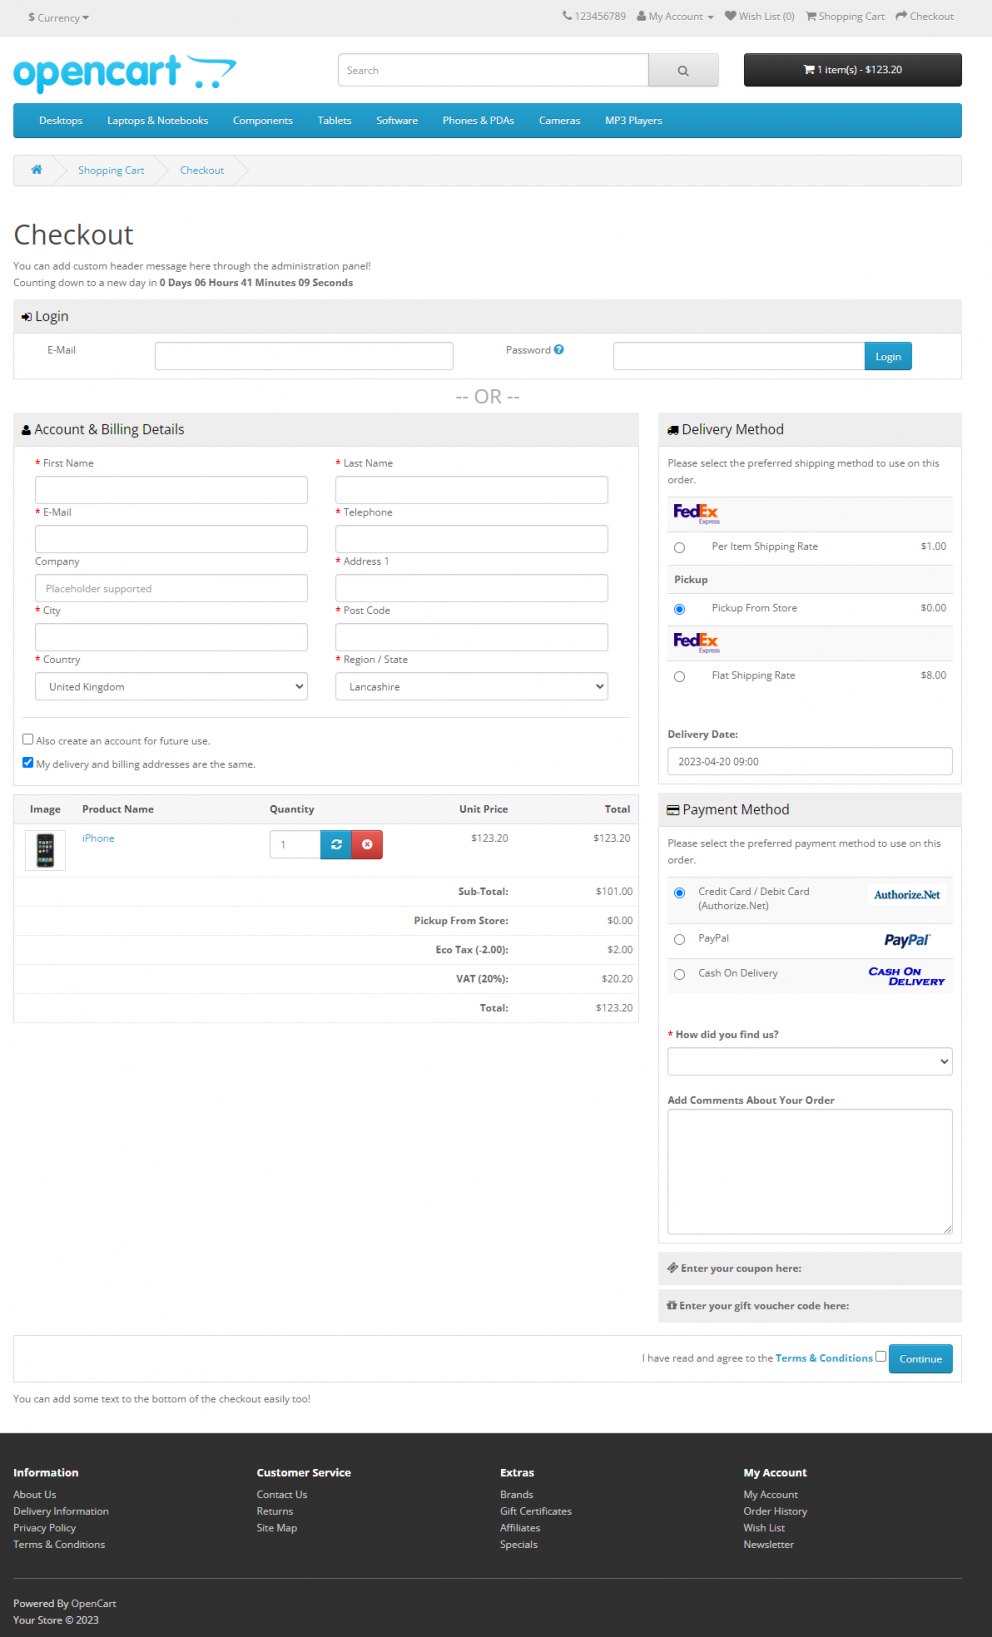Click the search magnifier button

tap(683, 71)
